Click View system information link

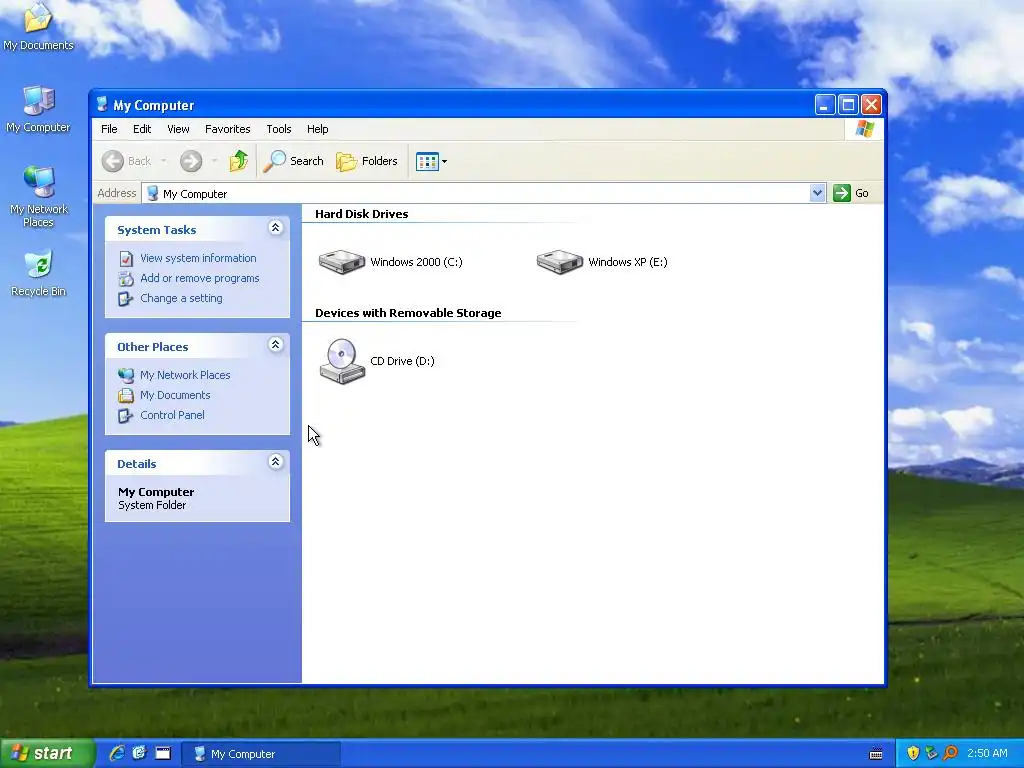(198, 258)
